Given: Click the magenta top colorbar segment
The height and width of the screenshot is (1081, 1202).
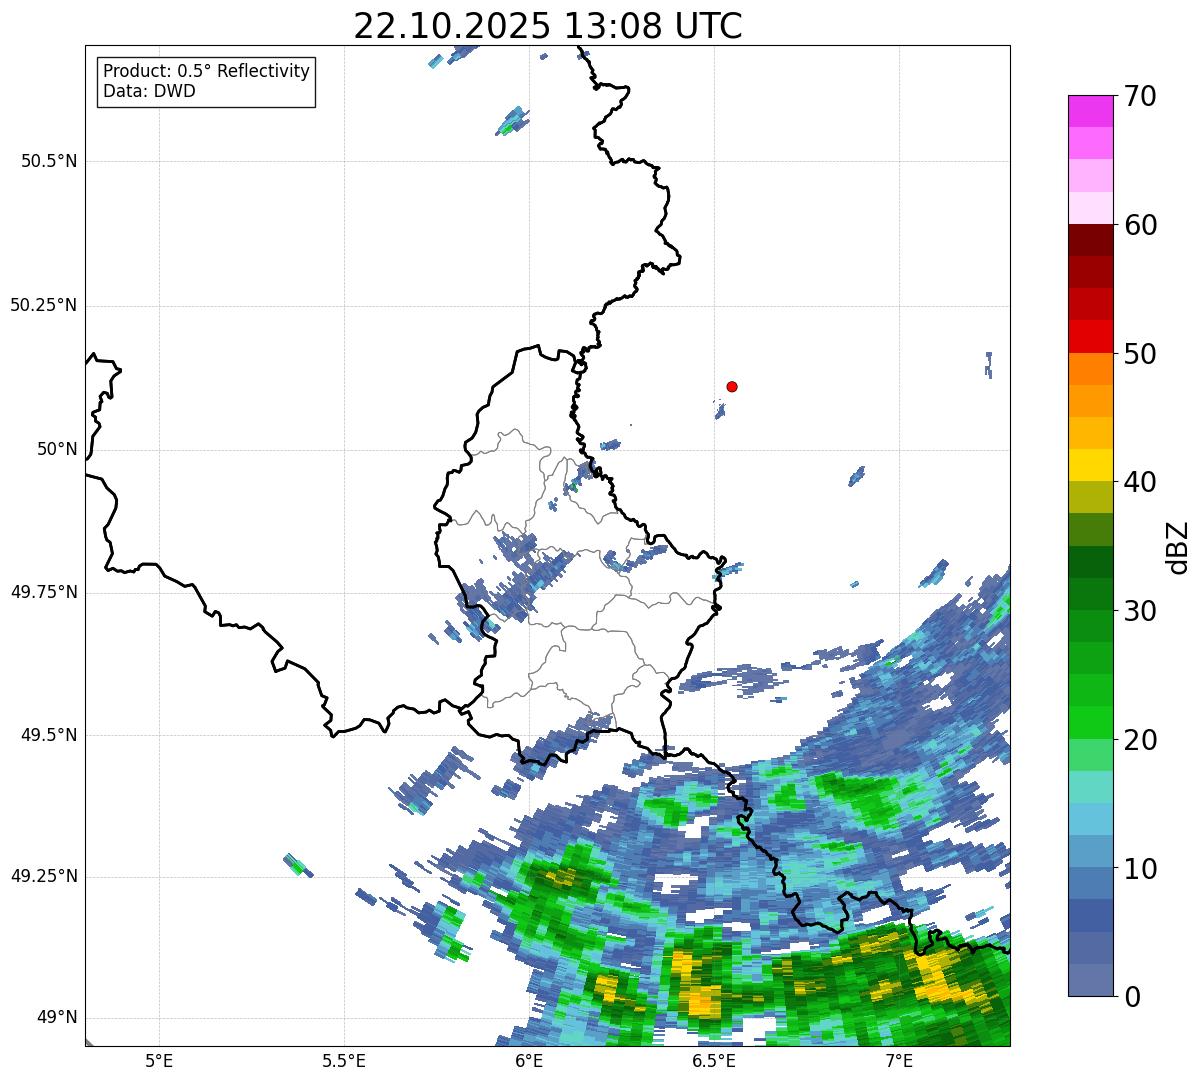Looking at the screenshot, I should point(1090,111).
